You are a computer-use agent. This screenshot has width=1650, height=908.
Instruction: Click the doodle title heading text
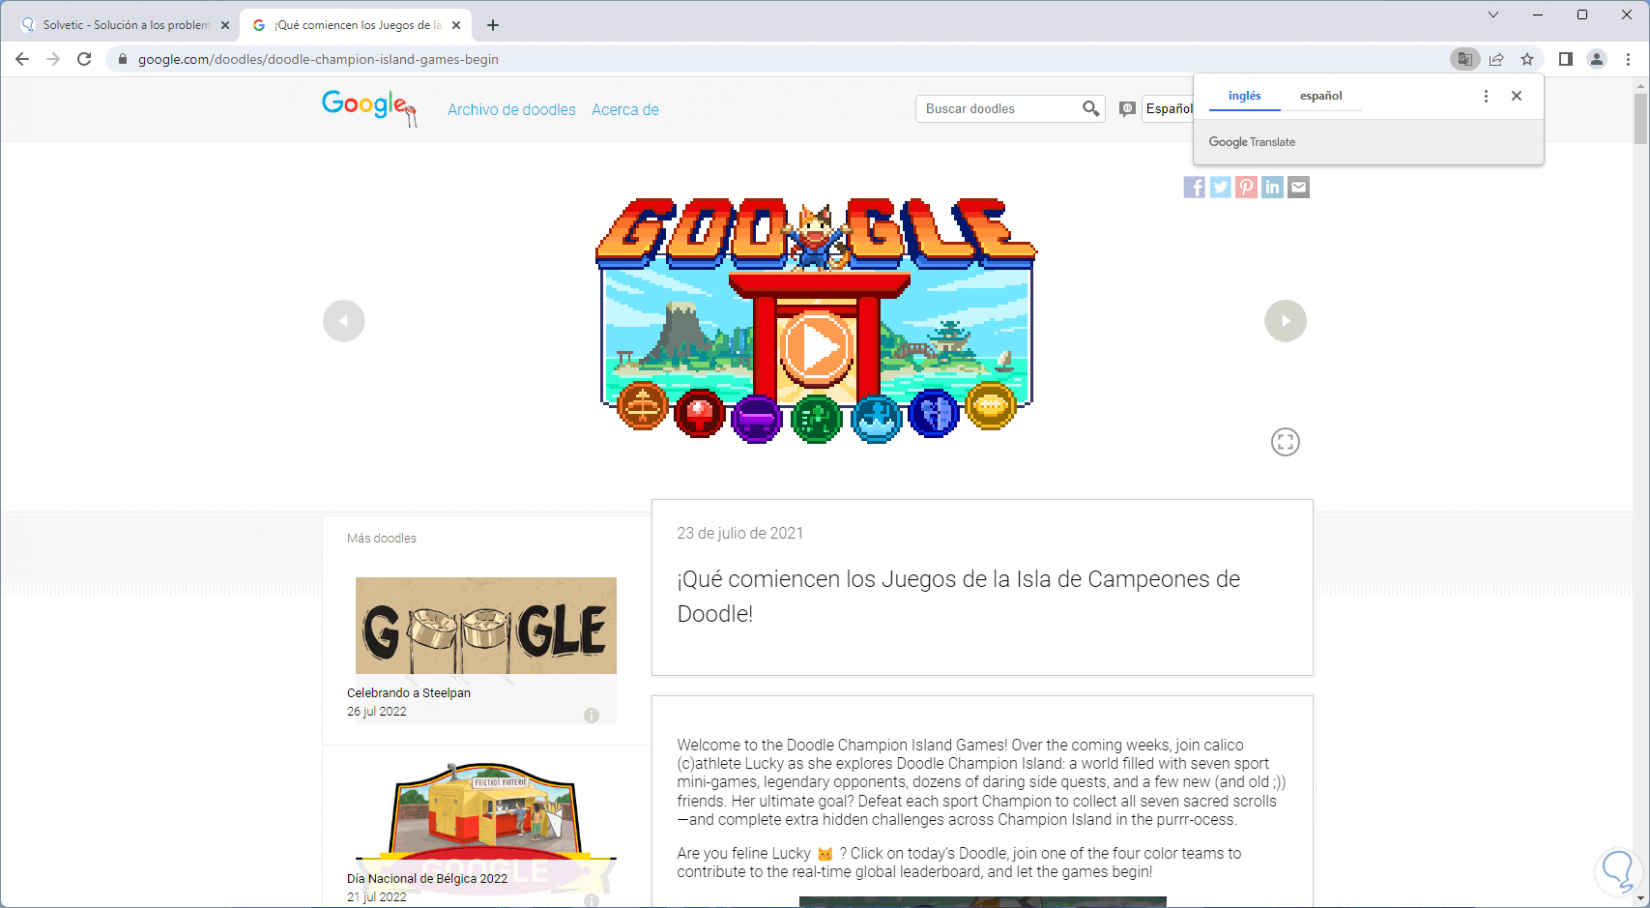click(x=958, y=597)
